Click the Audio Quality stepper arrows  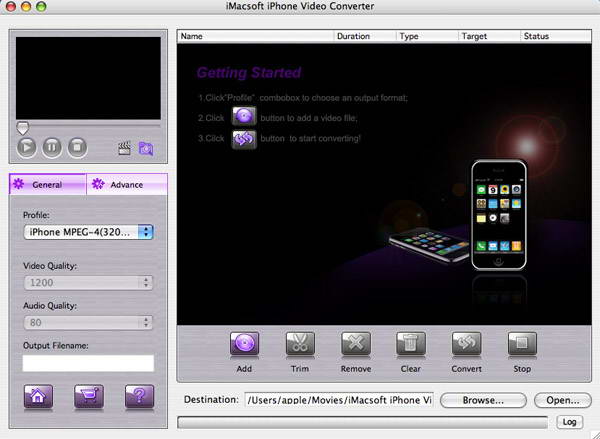pos(146,322)
